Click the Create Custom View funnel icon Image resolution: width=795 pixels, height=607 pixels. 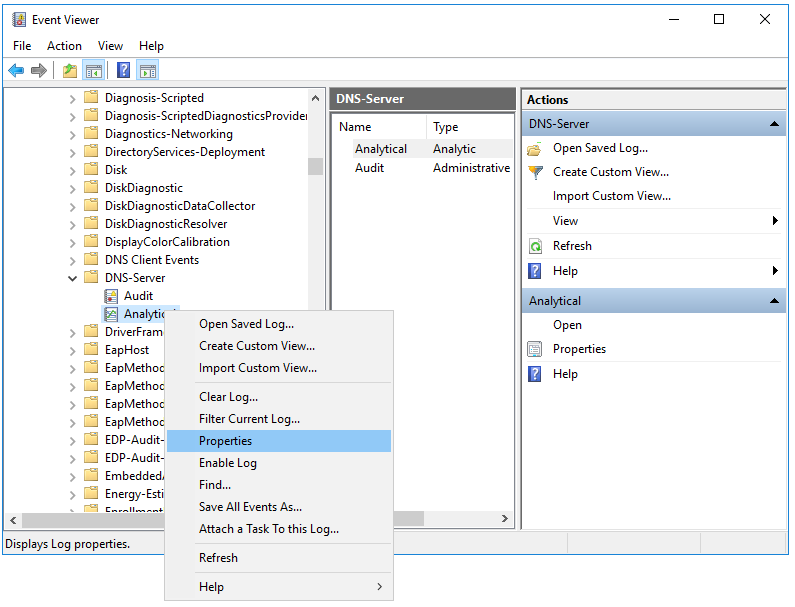[535, 172]
